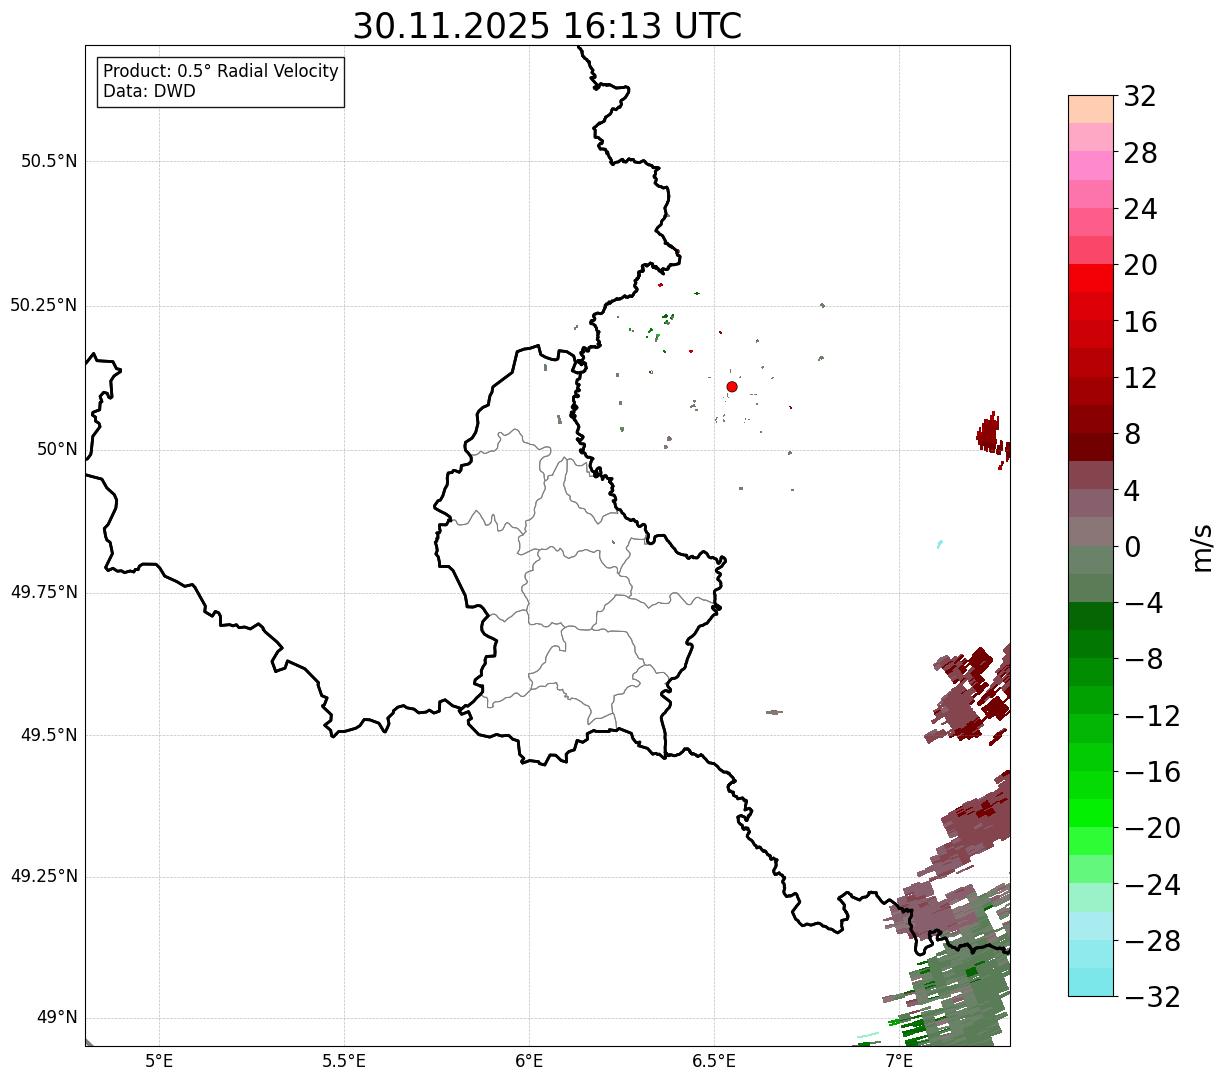Click the colorbar label "−24"
1225x1081 pixels.
tap(1152, 884)
